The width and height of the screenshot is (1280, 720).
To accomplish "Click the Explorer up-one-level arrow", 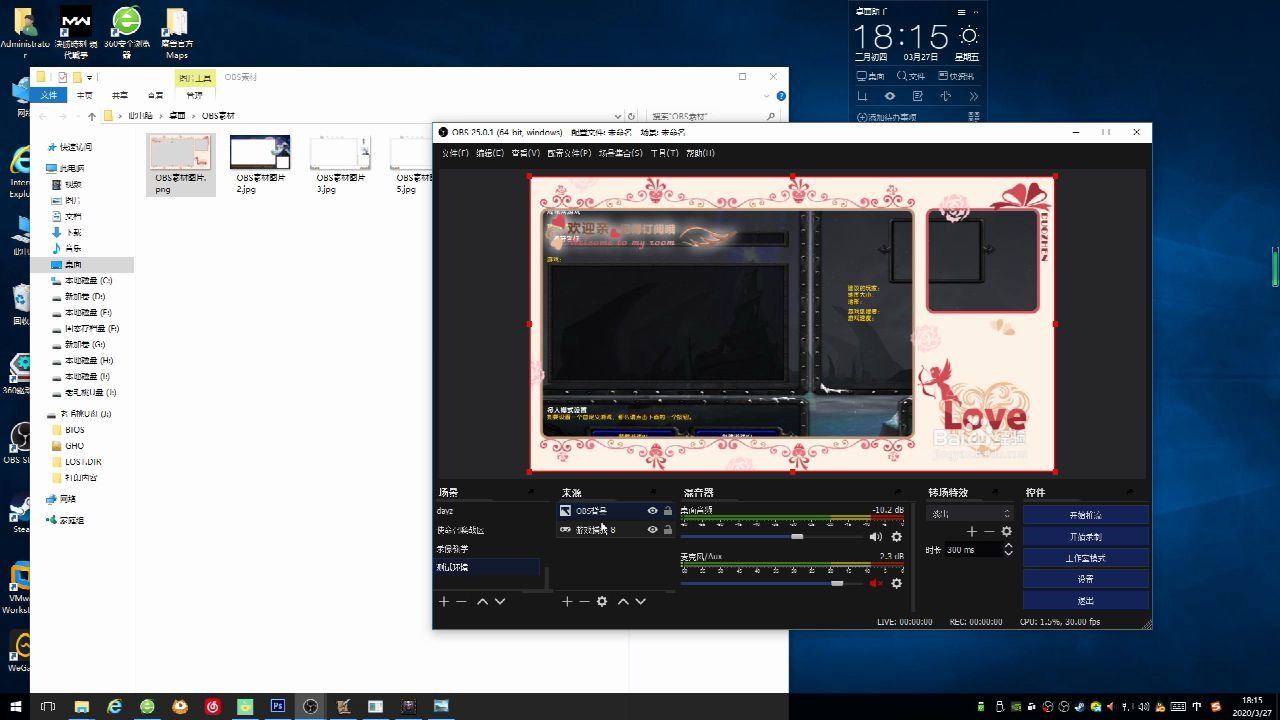I will 91,116.
